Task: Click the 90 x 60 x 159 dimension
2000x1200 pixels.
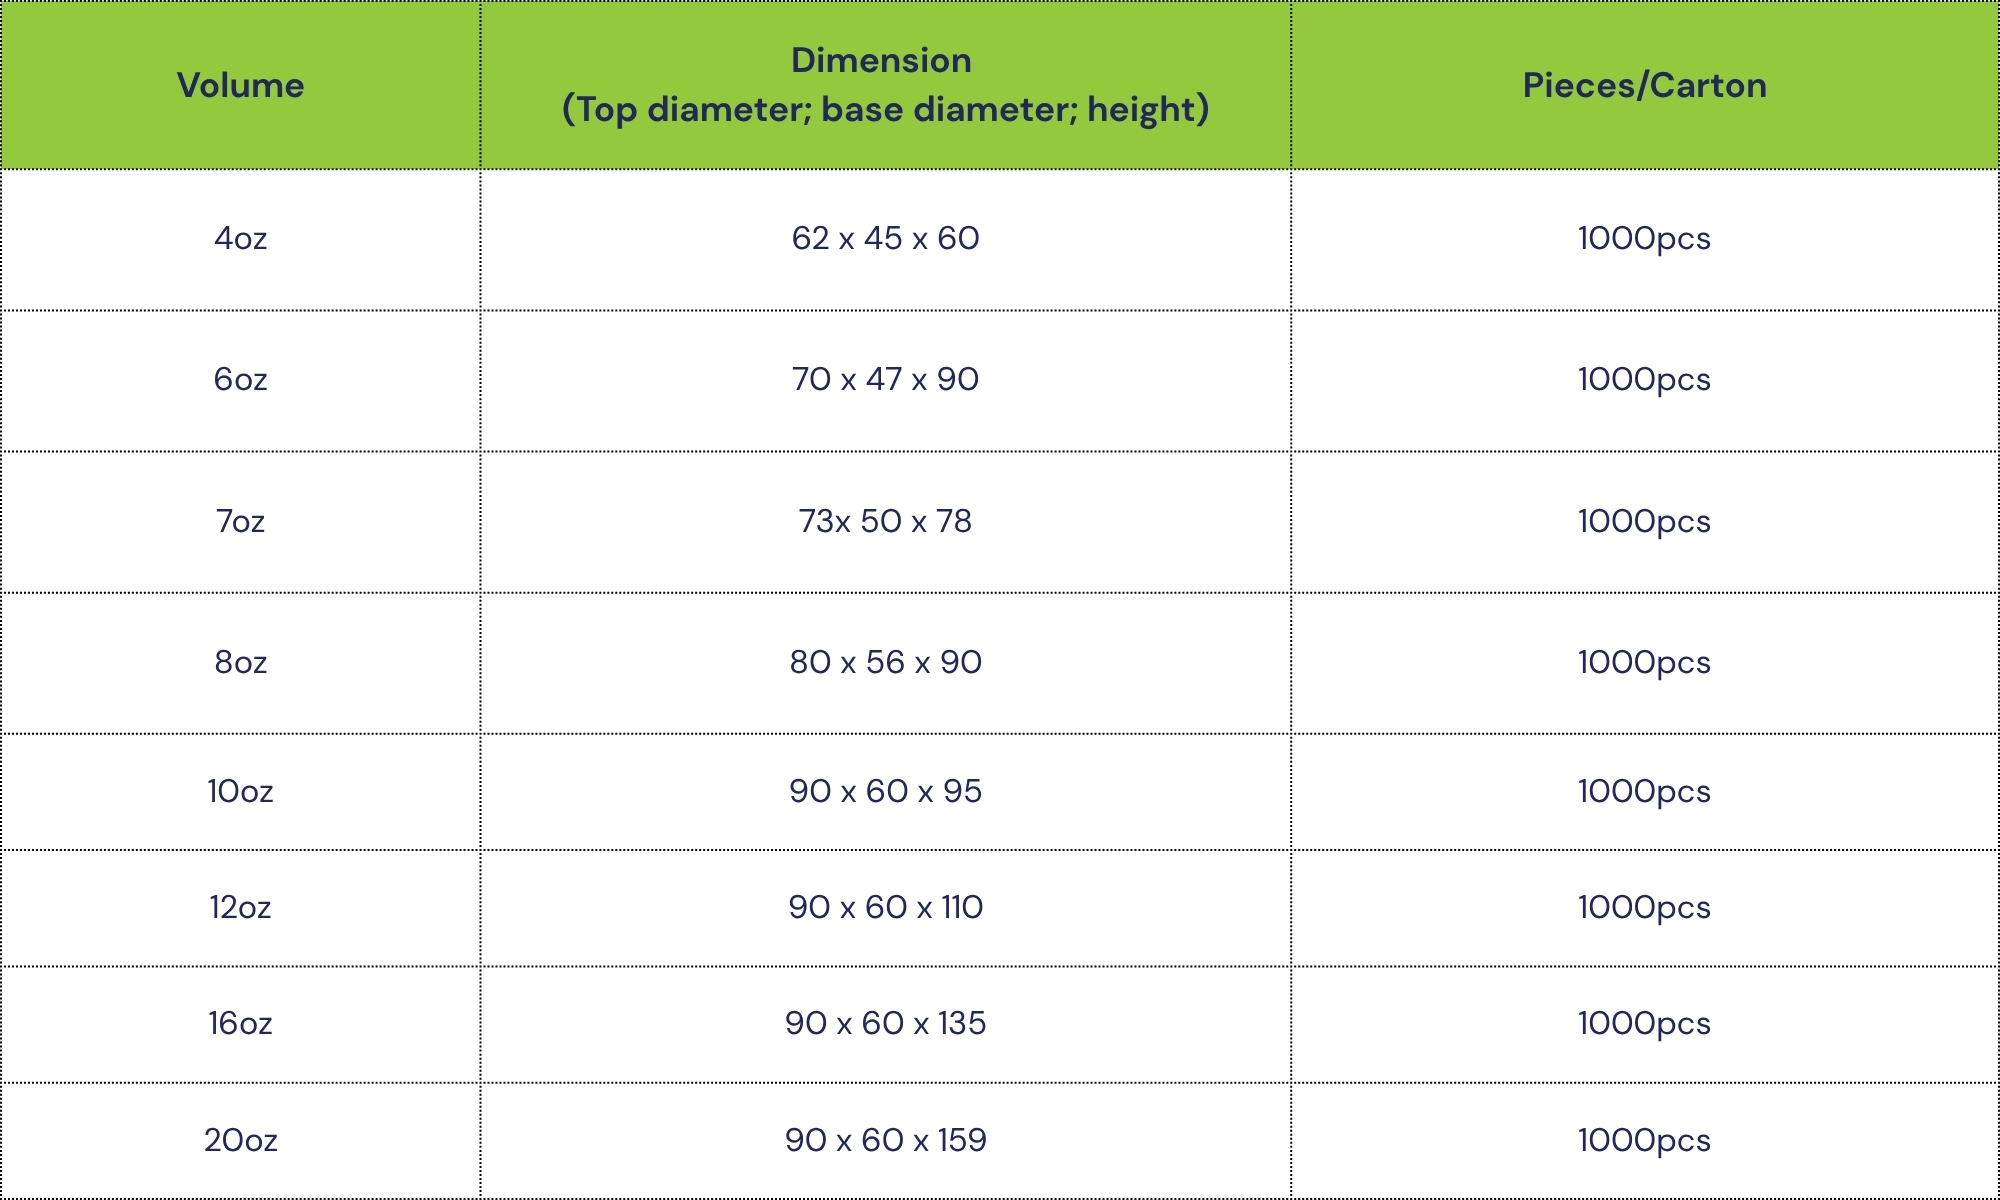Action: (x=885, y=1141)
